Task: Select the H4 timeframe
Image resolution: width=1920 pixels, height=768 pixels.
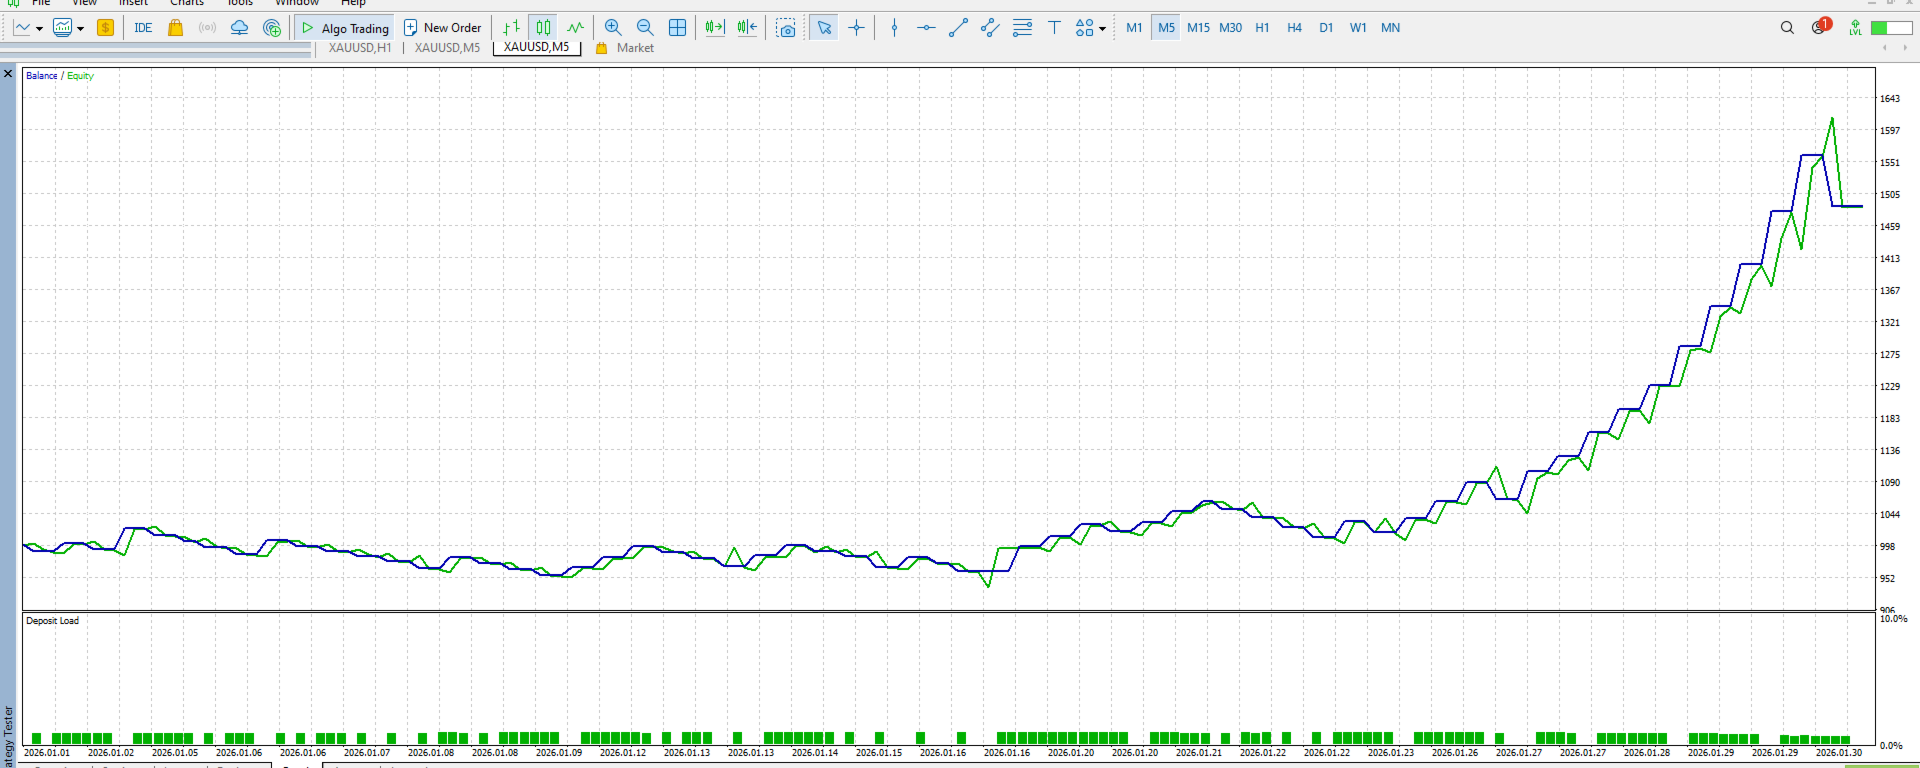Action: click(x=1294, y=28)
